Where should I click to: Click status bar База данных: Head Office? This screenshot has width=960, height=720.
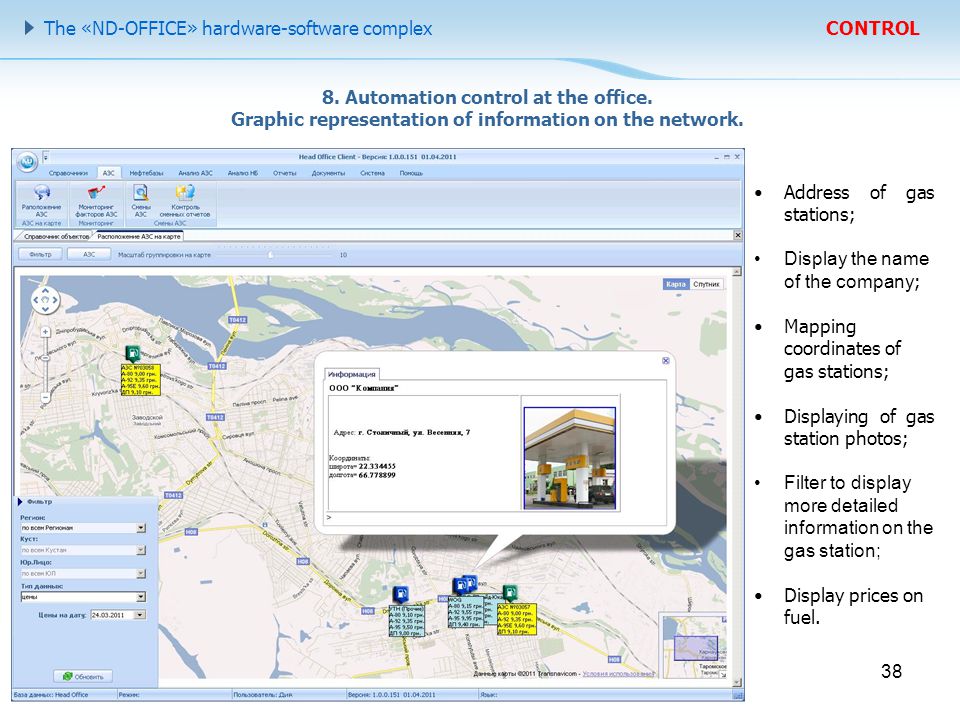(x=51, y=695)
